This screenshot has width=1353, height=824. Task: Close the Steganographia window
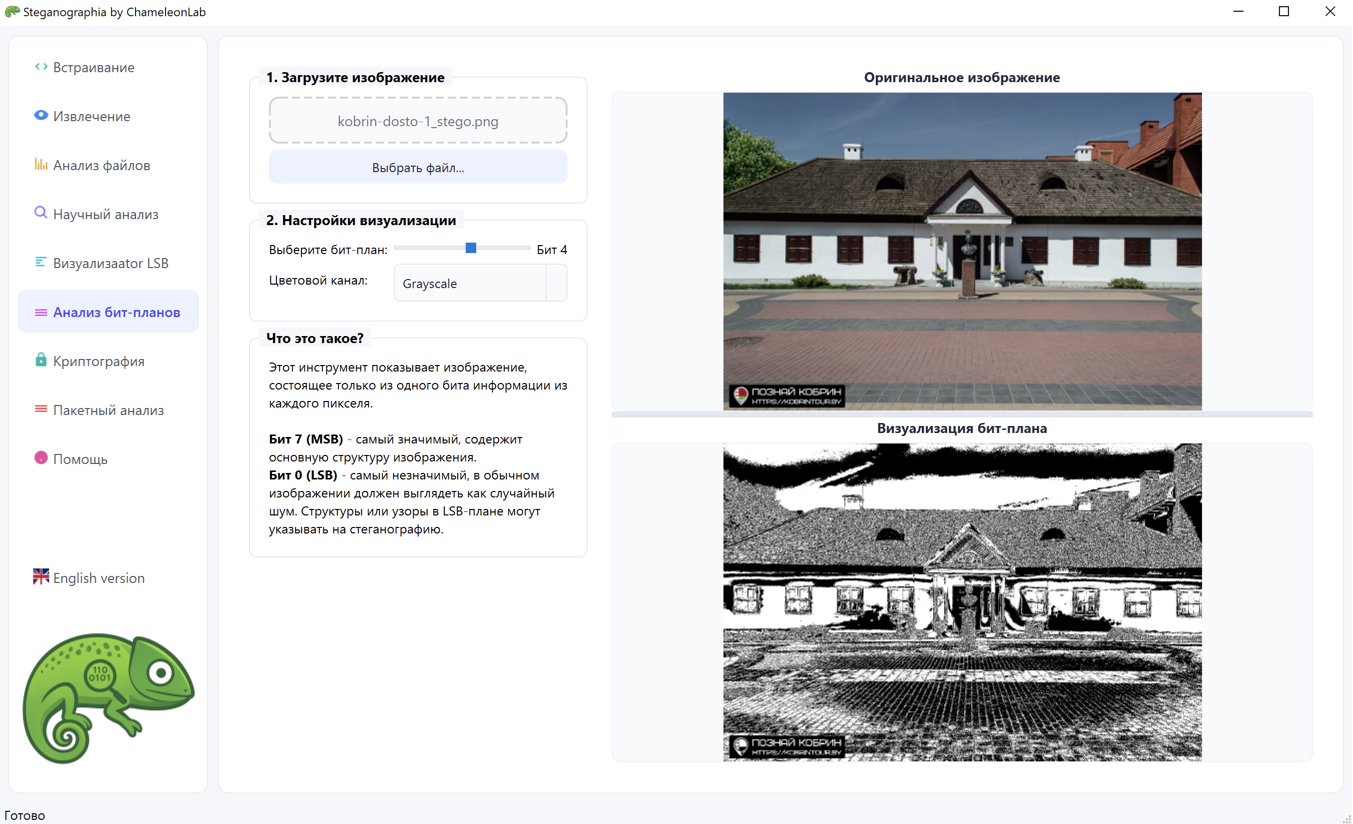[1330, 12]
